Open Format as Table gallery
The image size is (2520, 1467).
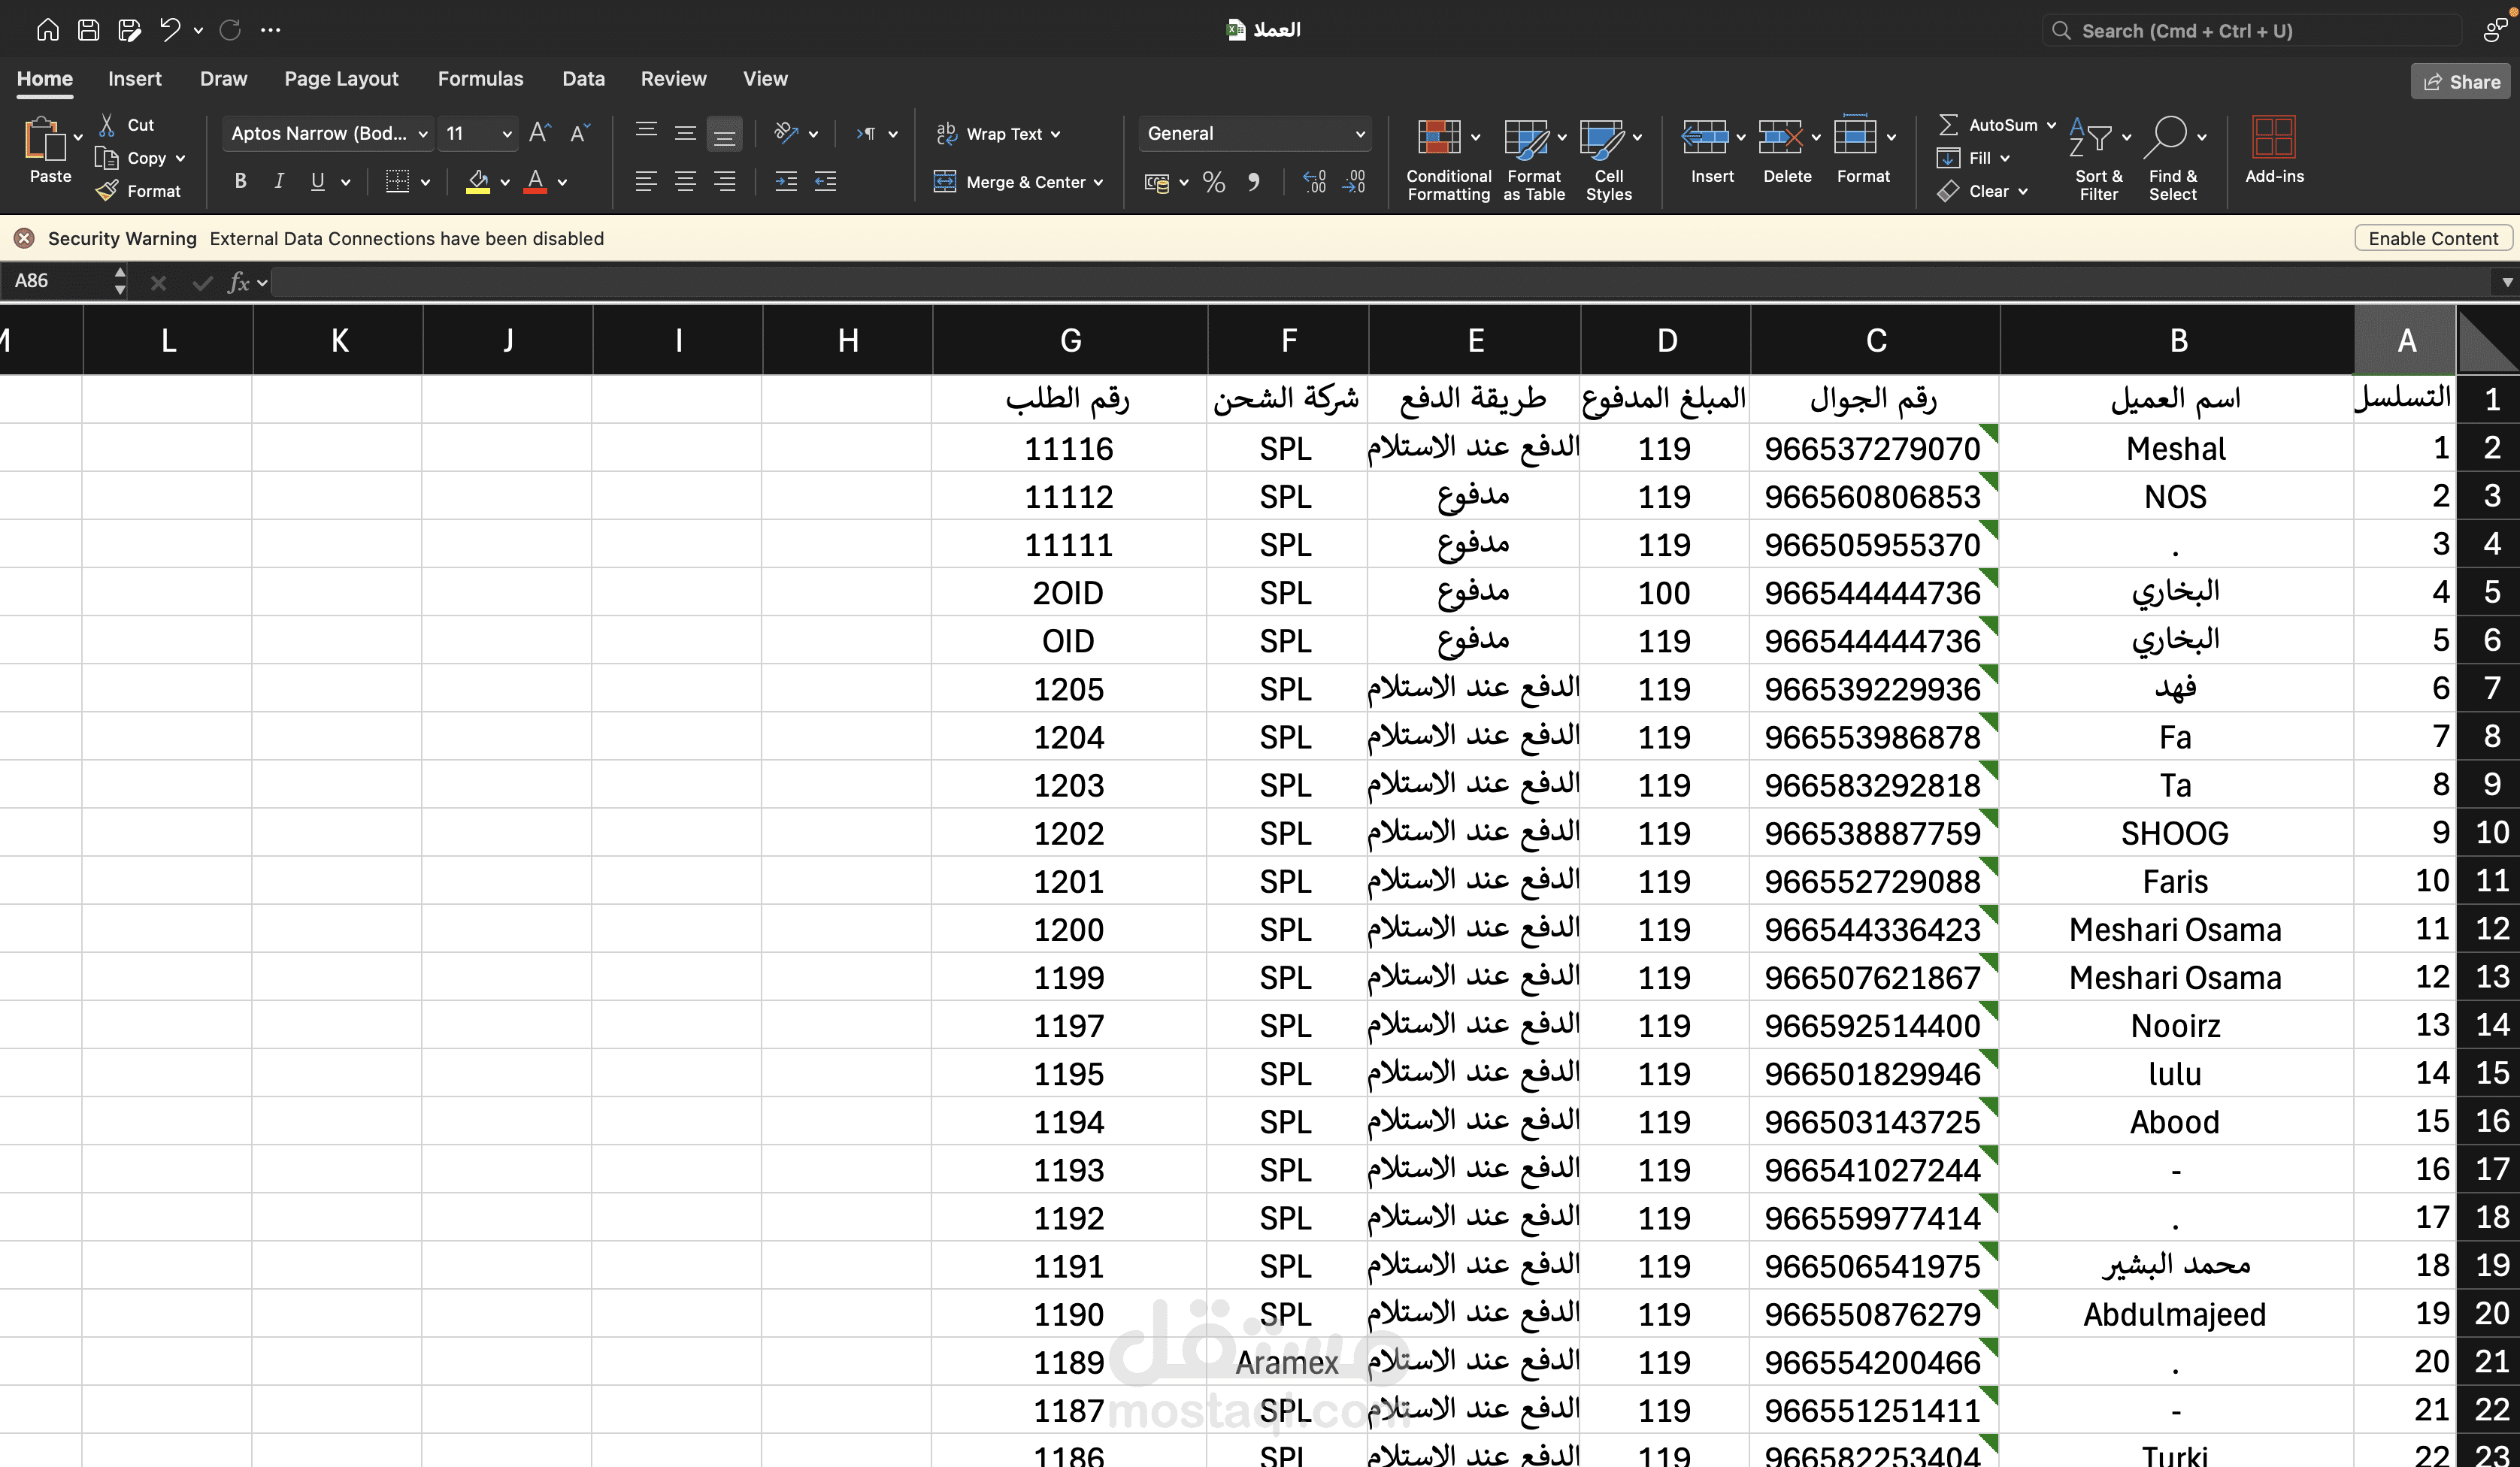tap(1534, 159)
